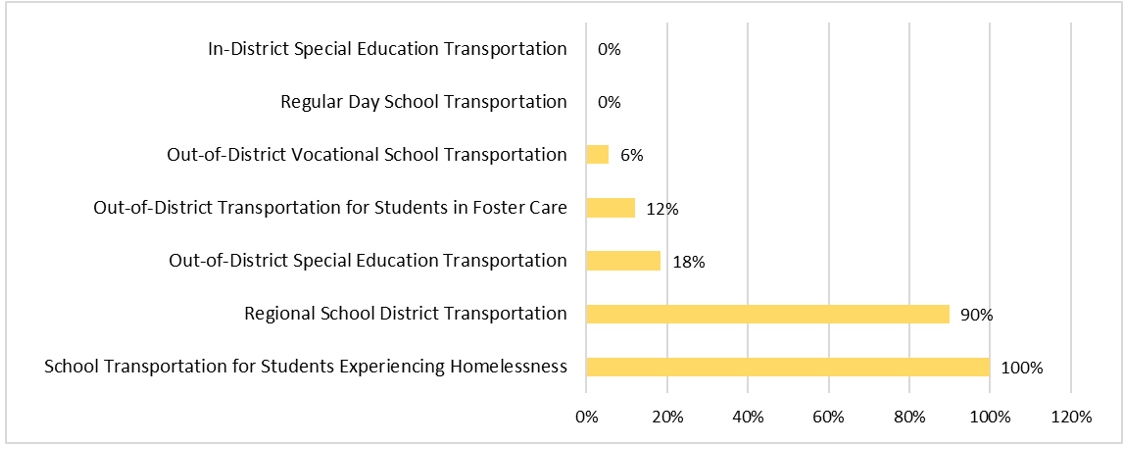Screen dimensions: 1131x455
Task: Click the 40% axis tick label
Action: click(748, 416)
